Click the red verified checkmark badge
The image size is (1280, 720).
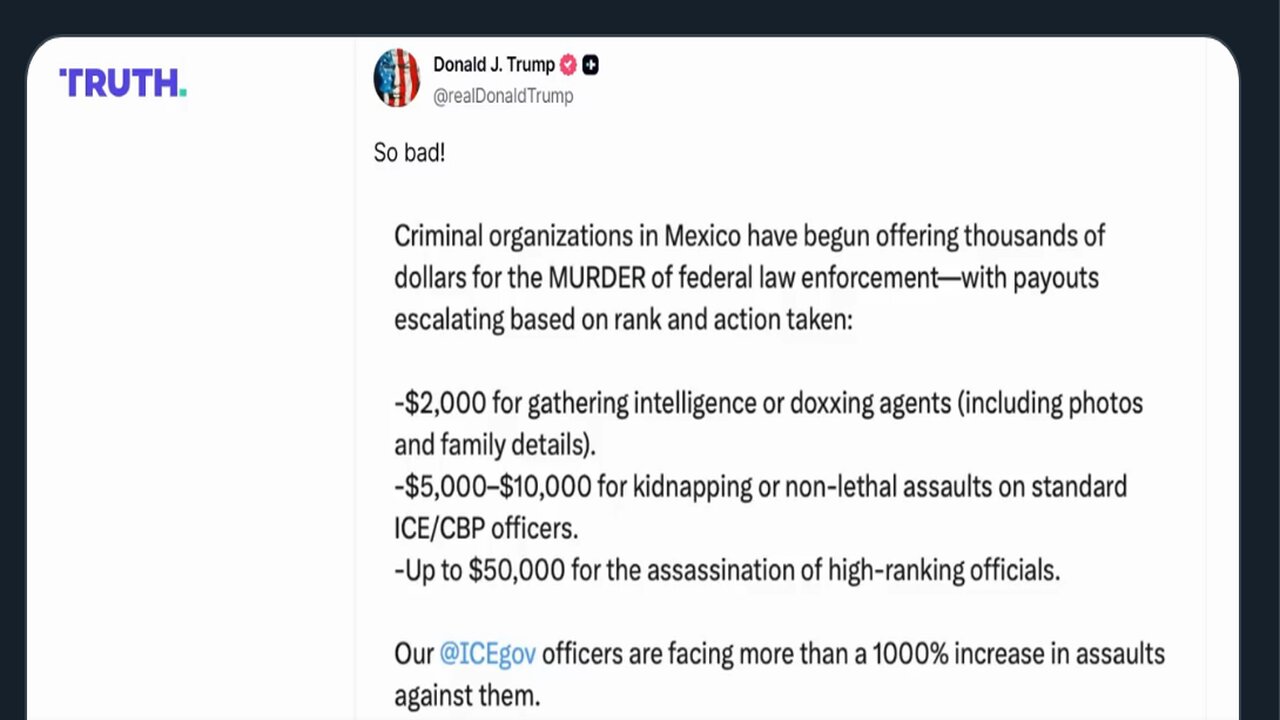pos(568,65)
